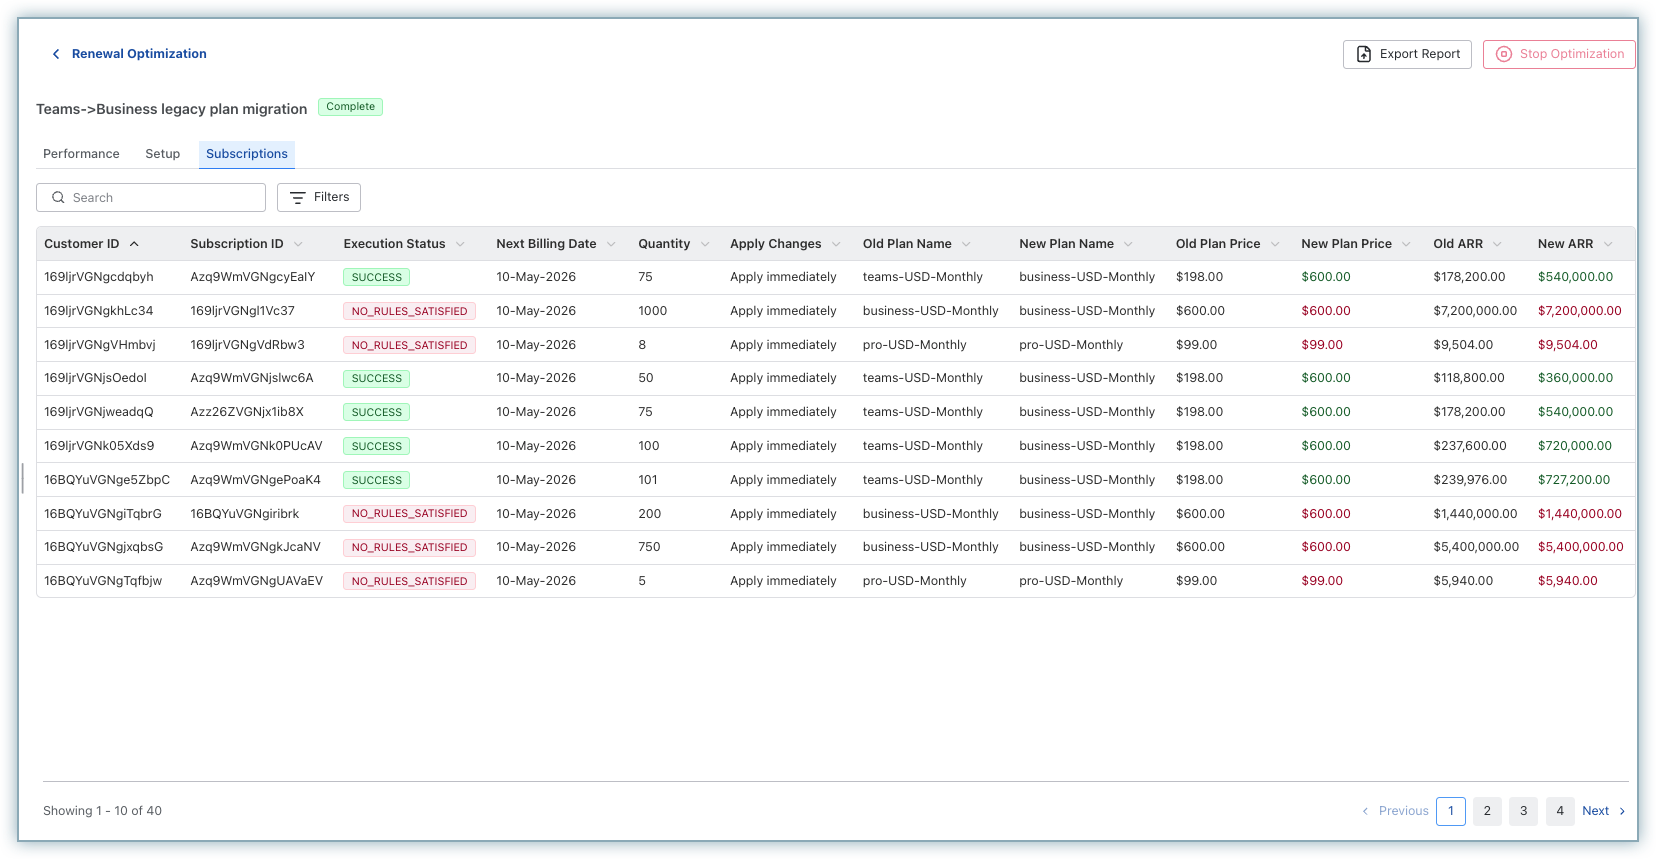1656x859 pixels.
Task: Click subscription ID Azz26ZVGNjx1ib8X
Action: coord(247,412)
